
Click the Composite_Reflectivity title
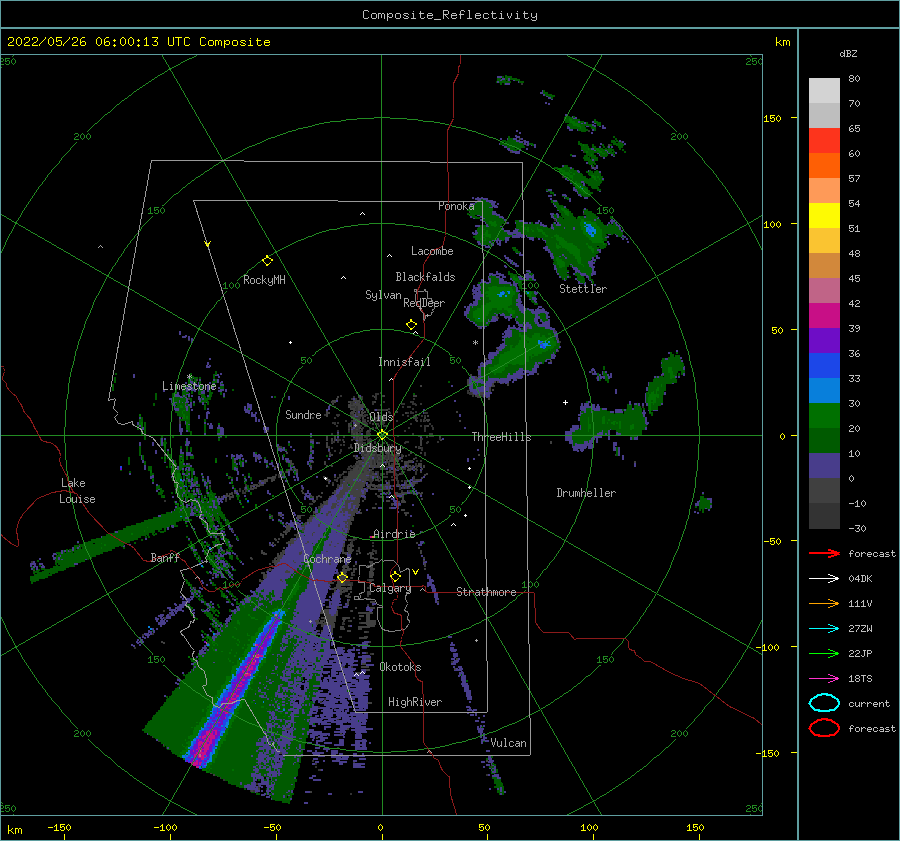450,15
